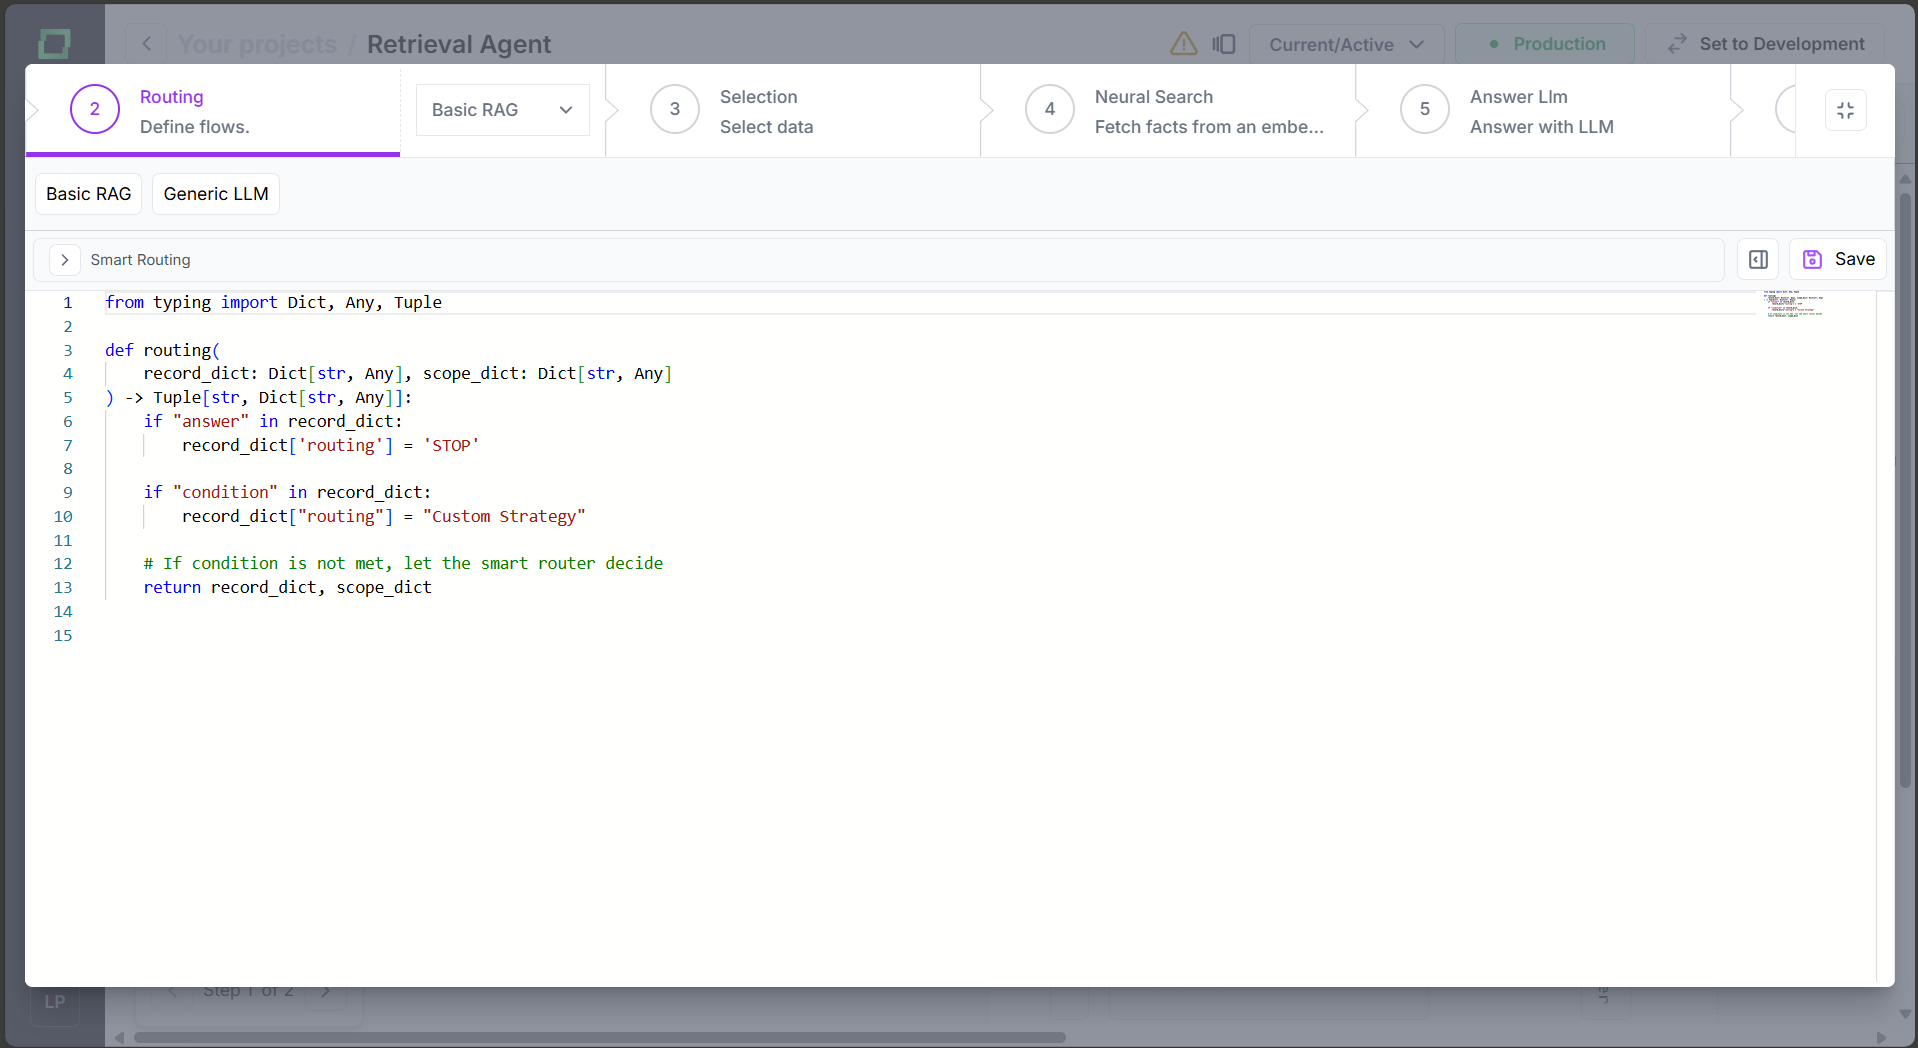1918x1048 pixels.
Task: Collapse the editor with the minimize icon
Action: [1846, 110]
